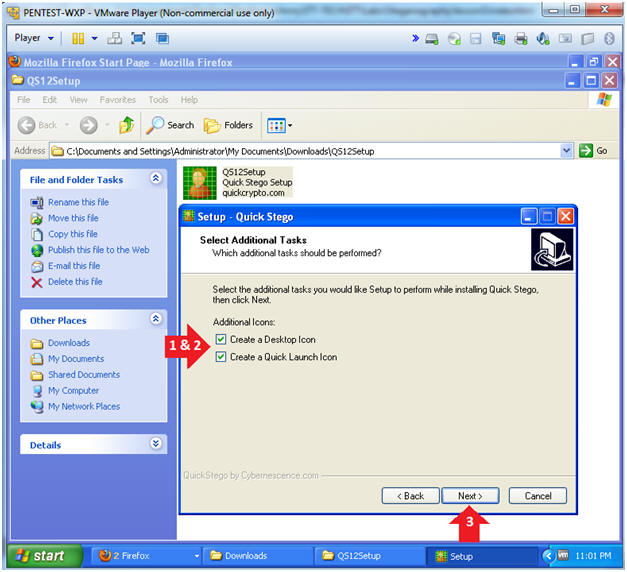627x572 pixels.
Task: Click the printer device icon in VMware
Action: 521,39
